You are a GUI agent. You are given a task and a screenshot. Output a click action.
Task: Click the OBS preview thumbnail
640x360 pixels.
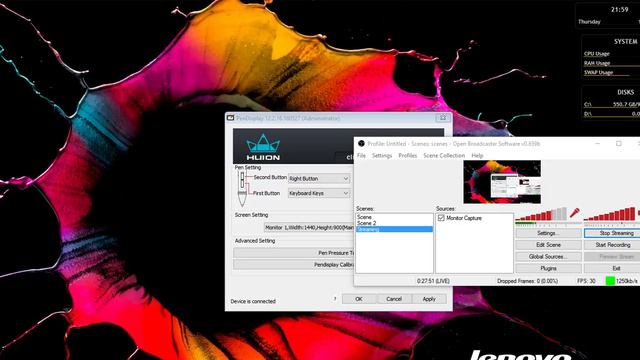[502, 182]
